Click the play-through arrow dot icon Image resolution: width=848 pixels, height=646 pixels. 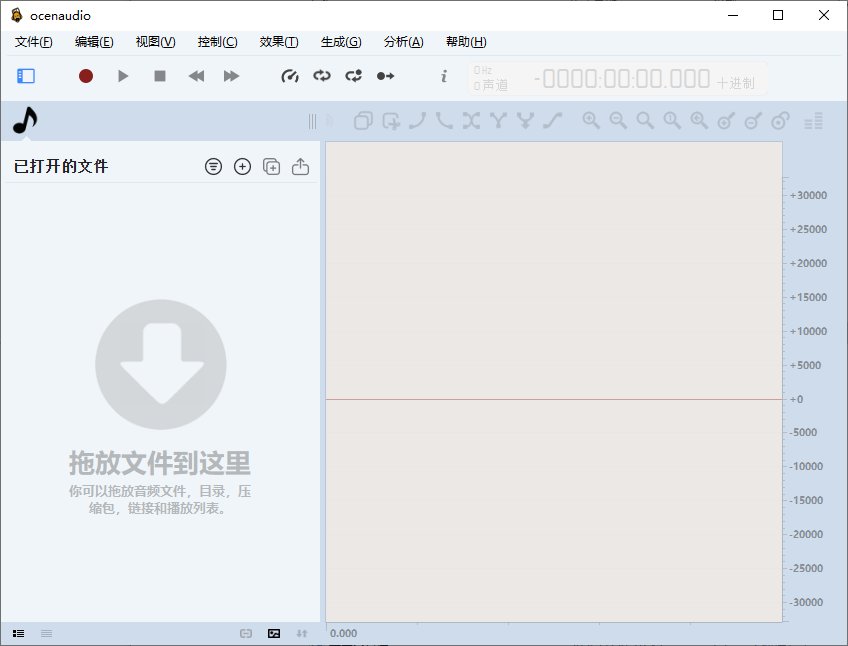[386, 76]
